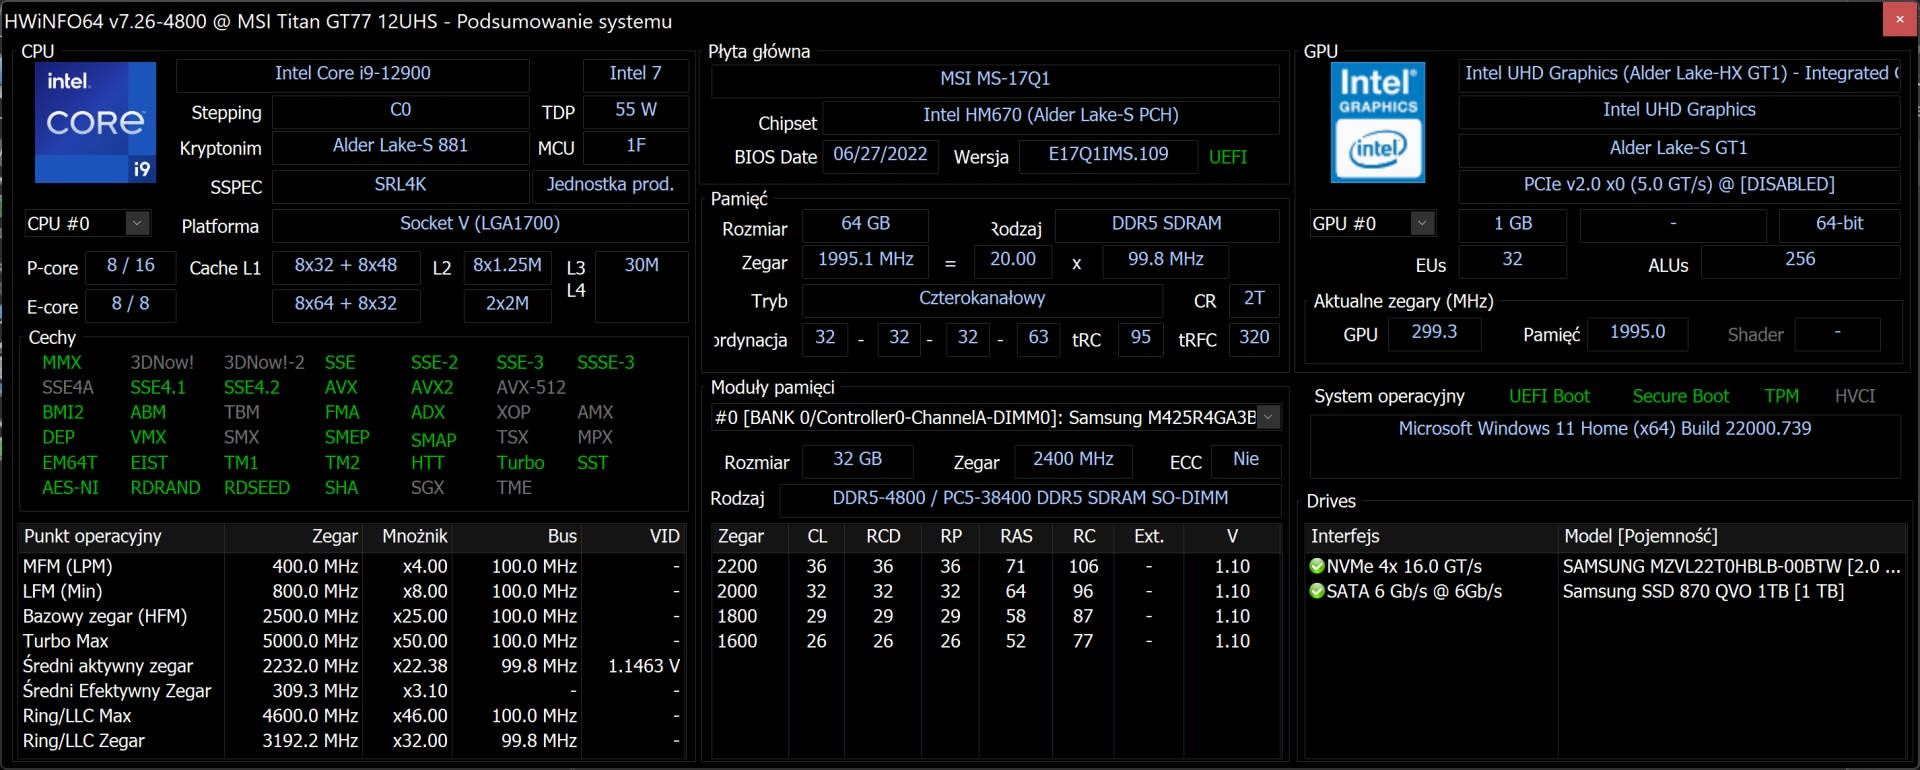Image resolution: width=1920 pixels, height=770 pixels.
Task: Click the SRL4K SSPEC value
Action: pyautogui.click(x=400, y=185)
